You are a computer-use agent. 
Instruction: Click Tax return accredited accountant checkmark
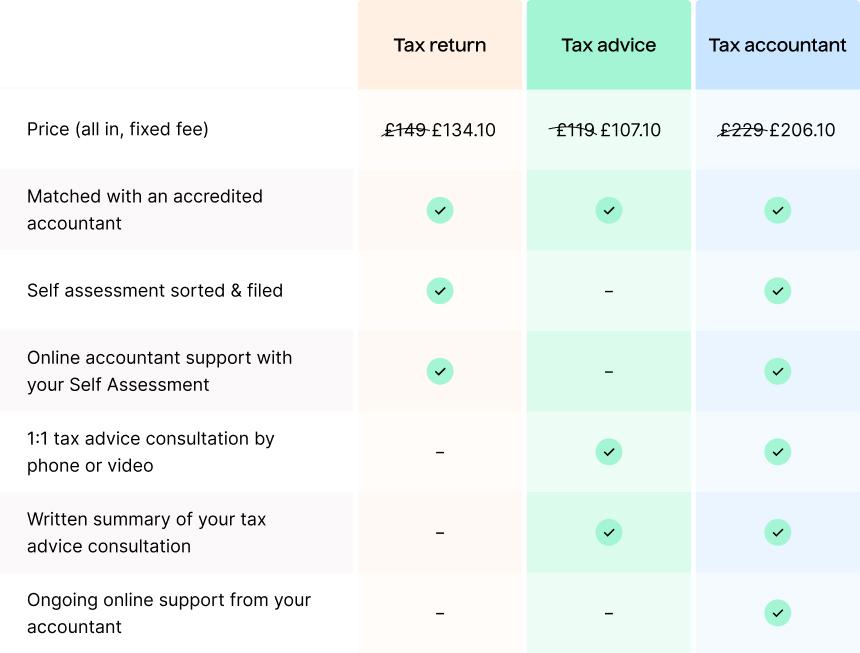tap(440, 211)
